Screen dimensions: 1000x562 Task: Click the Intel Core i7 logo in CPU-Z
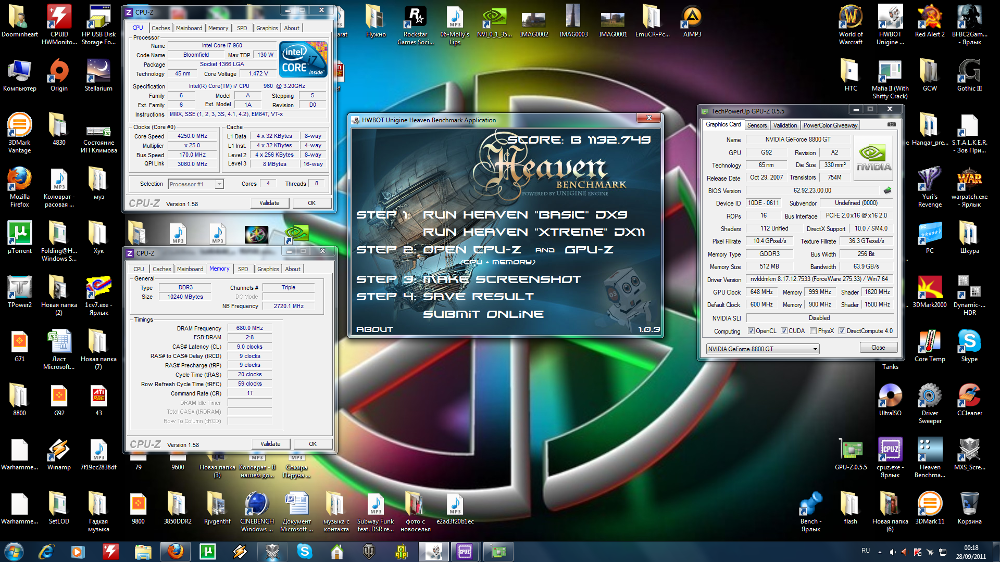pos(303,59)
